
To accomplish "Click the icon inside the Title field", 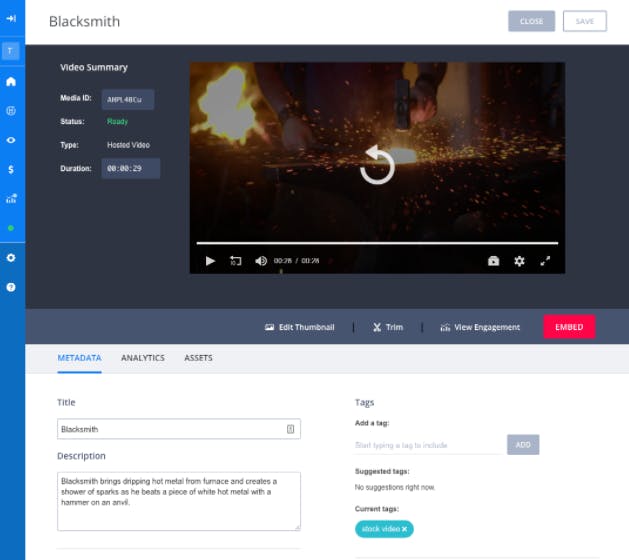I will [290, 429].
